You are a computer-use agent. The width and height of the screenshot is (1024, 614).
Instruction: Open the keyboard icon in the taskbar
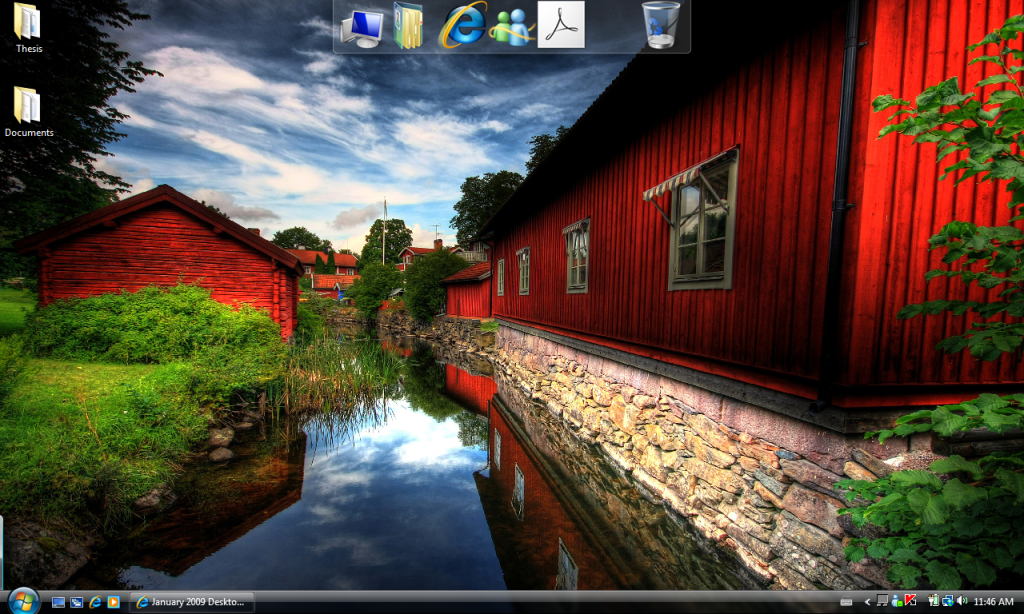pos(846,602)
